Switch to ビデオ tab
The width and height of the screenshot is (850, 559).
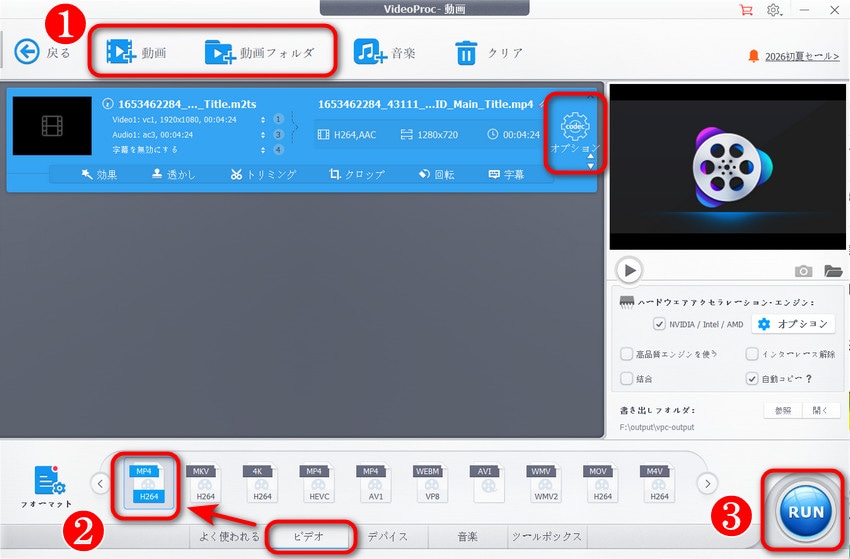point(309,537)
